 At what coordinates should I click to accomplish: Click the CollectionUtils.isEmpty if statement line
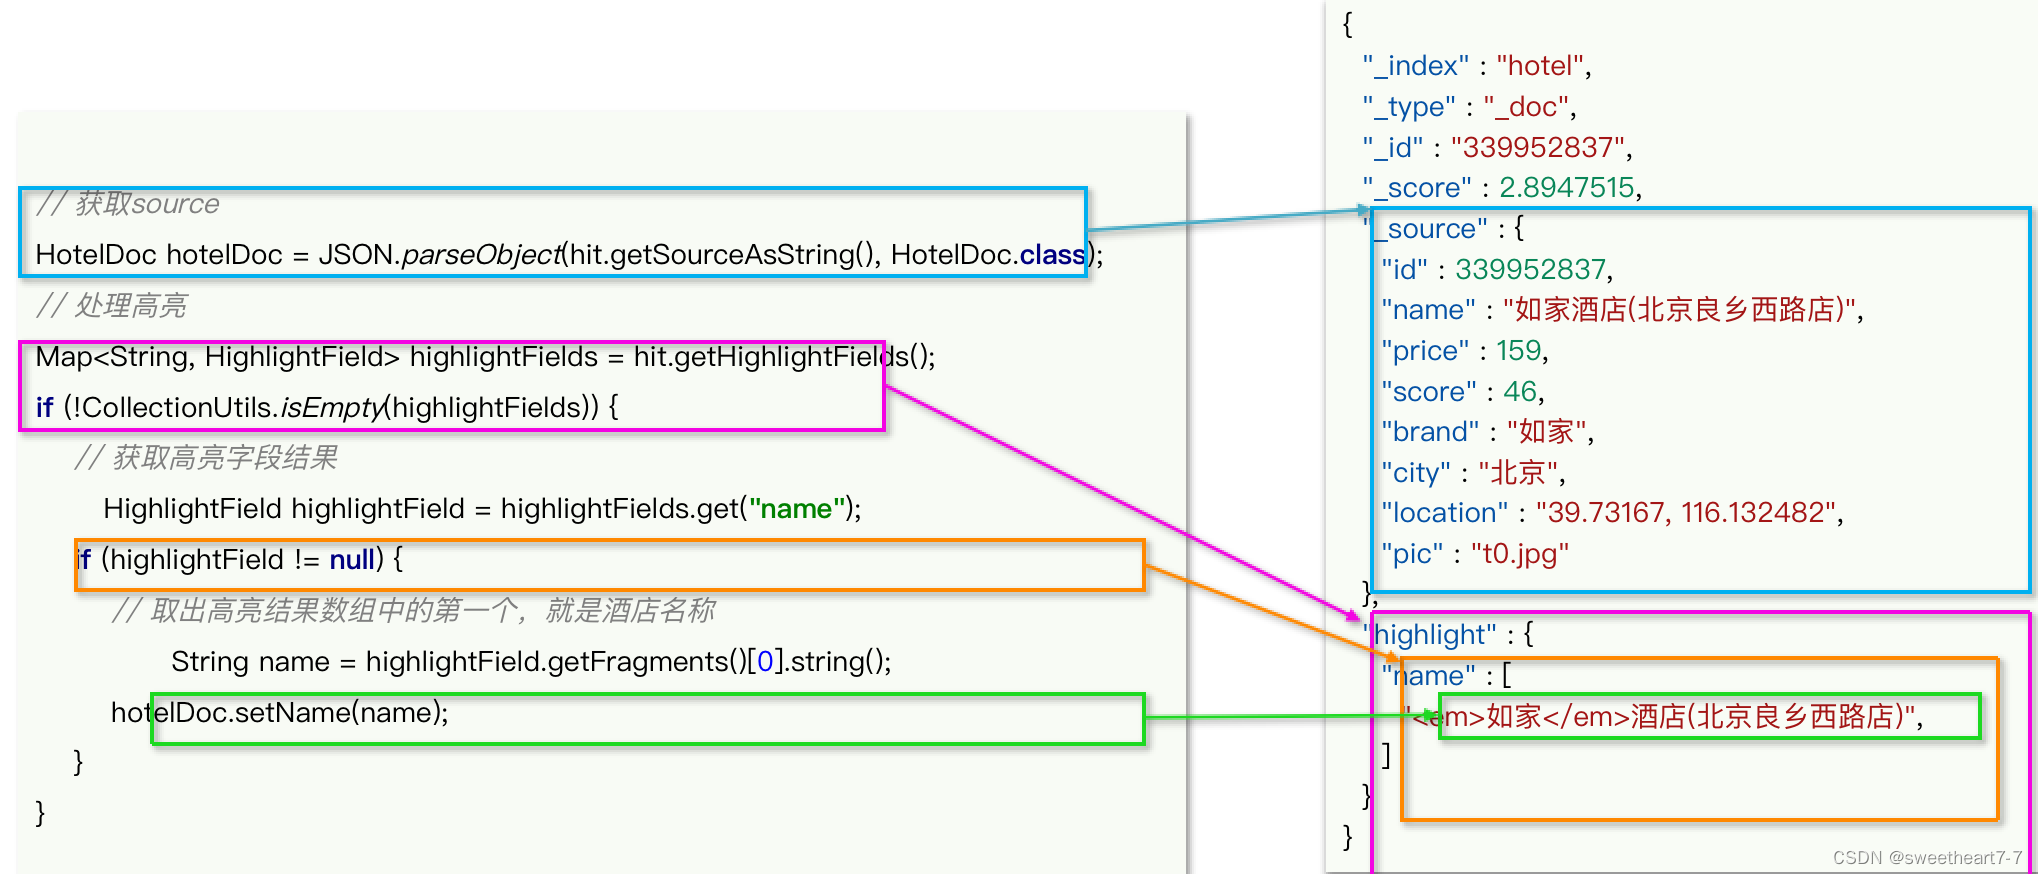click(327, 408)
